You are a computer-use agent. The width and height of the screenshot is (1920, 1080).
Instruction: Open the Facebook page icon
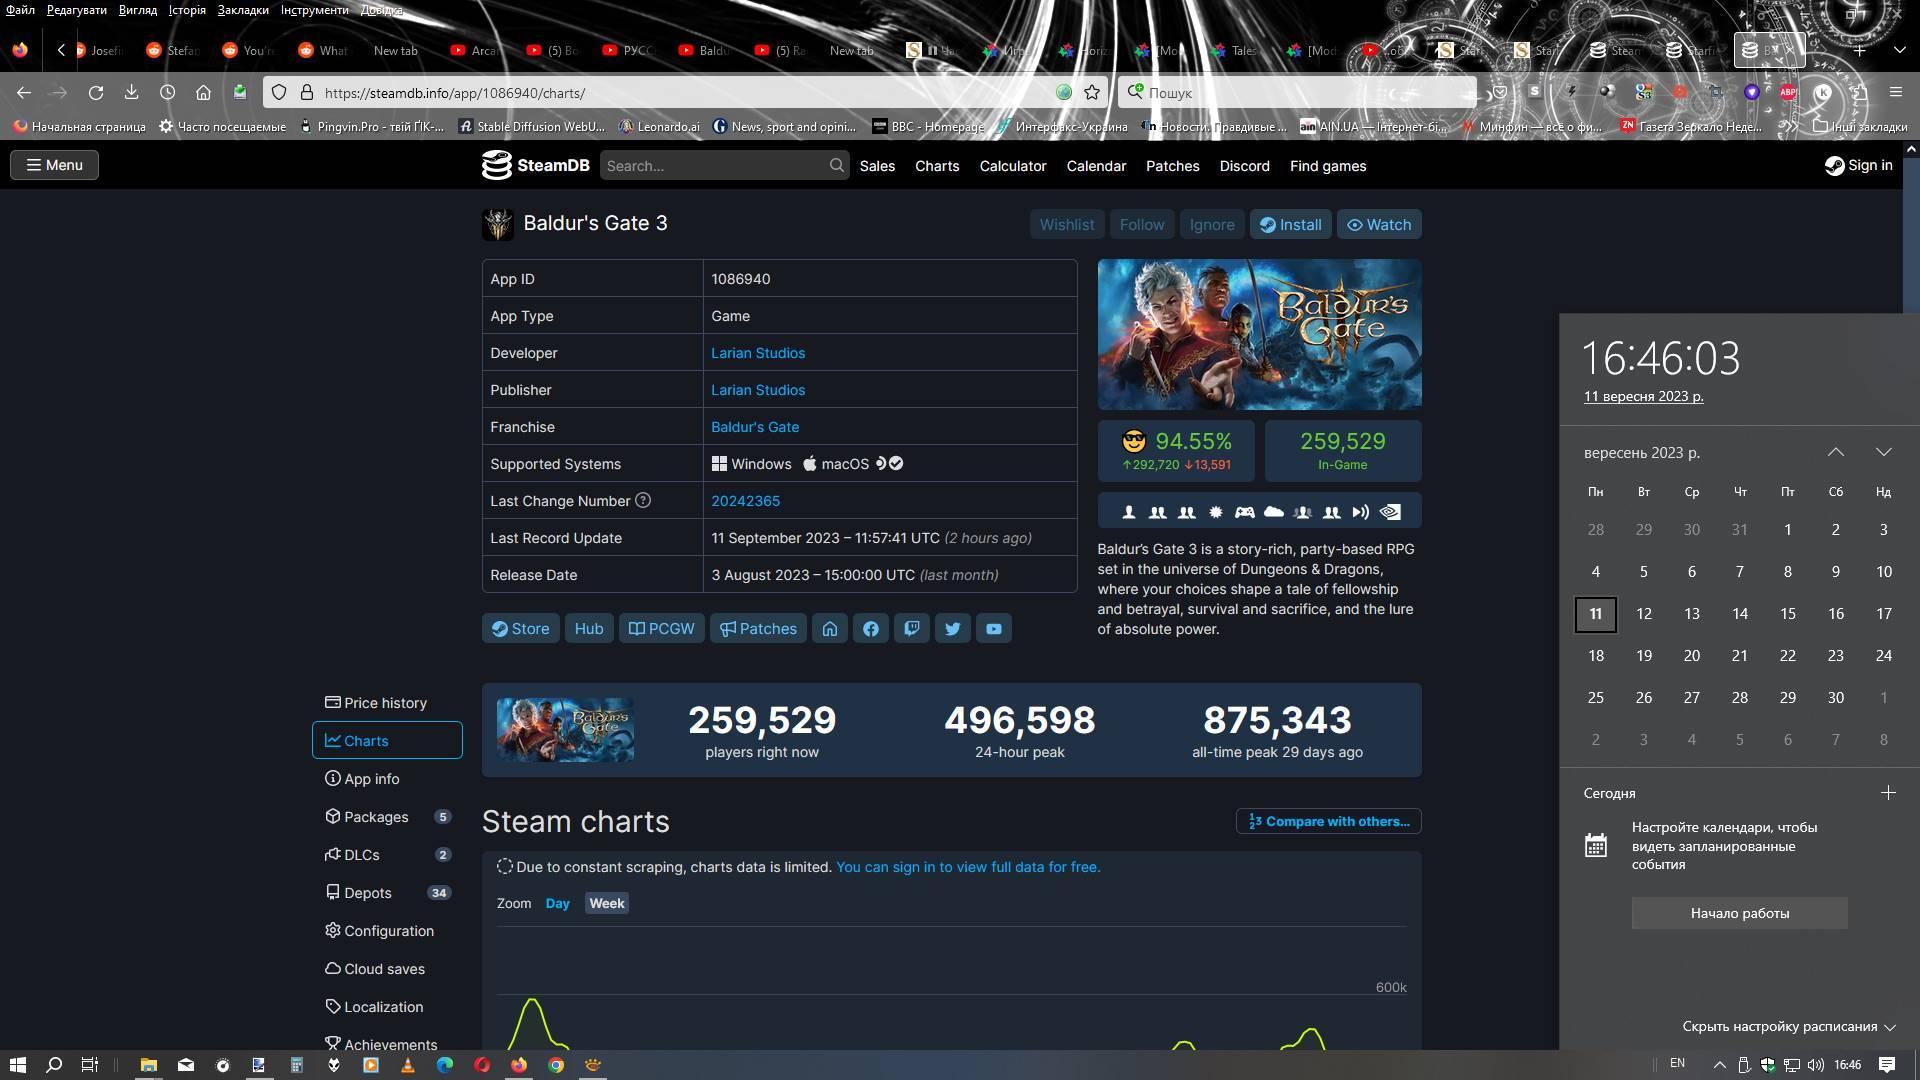871,629
